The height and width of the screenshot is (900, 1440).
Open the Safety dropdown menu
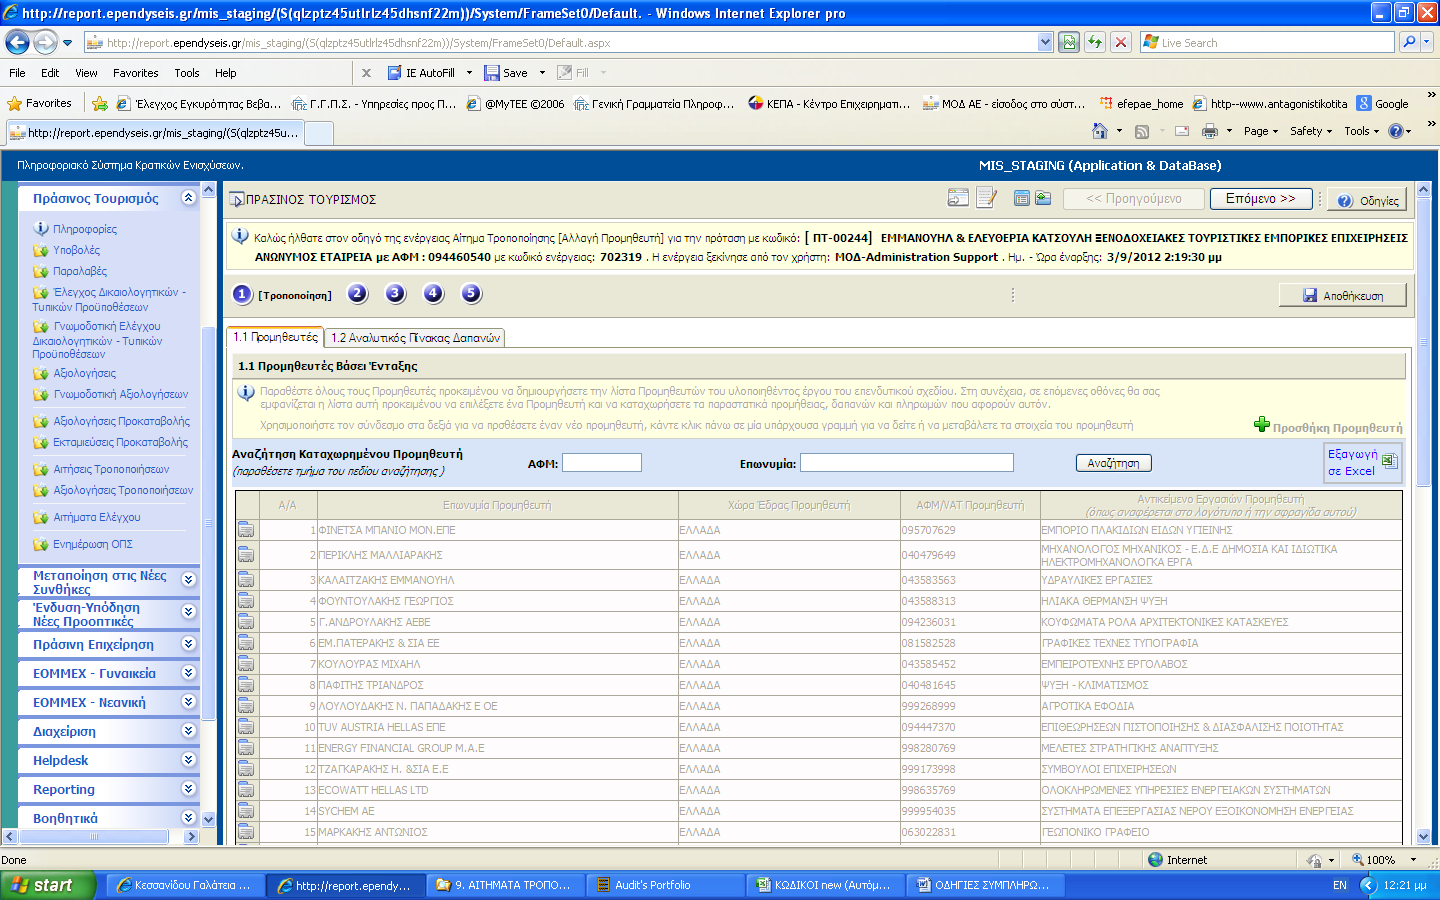(1311, 131)
